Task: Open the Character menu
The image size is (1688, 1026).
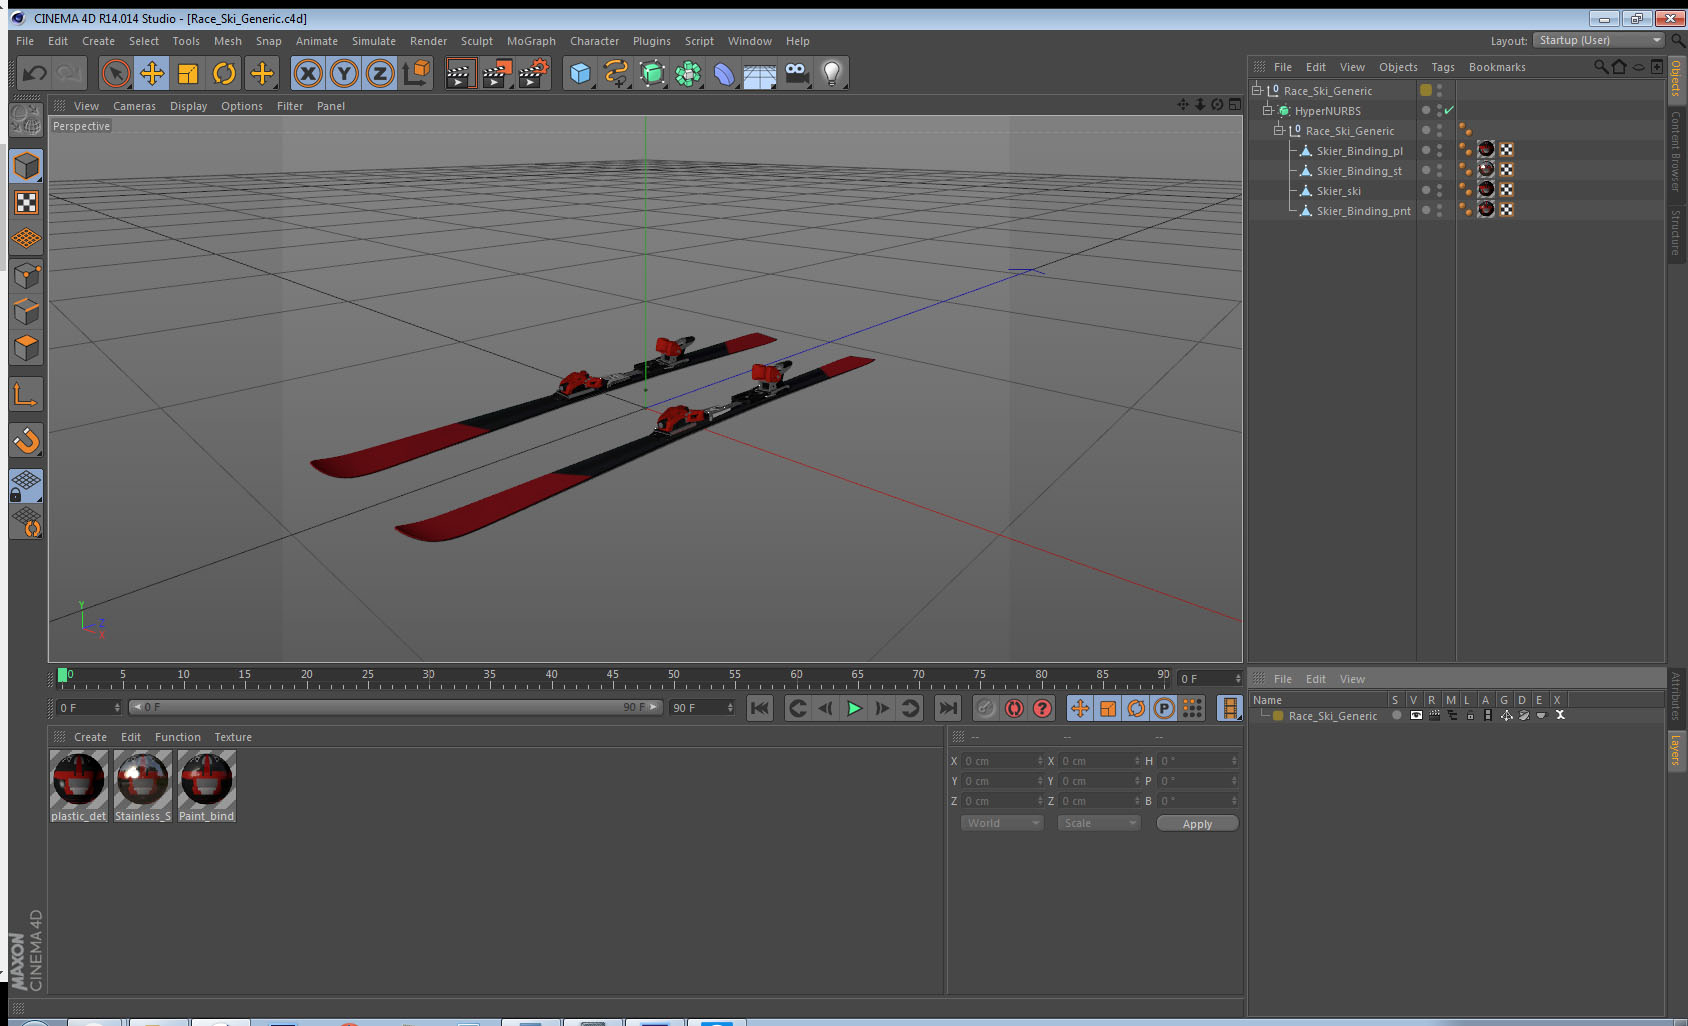Action: 594,41
